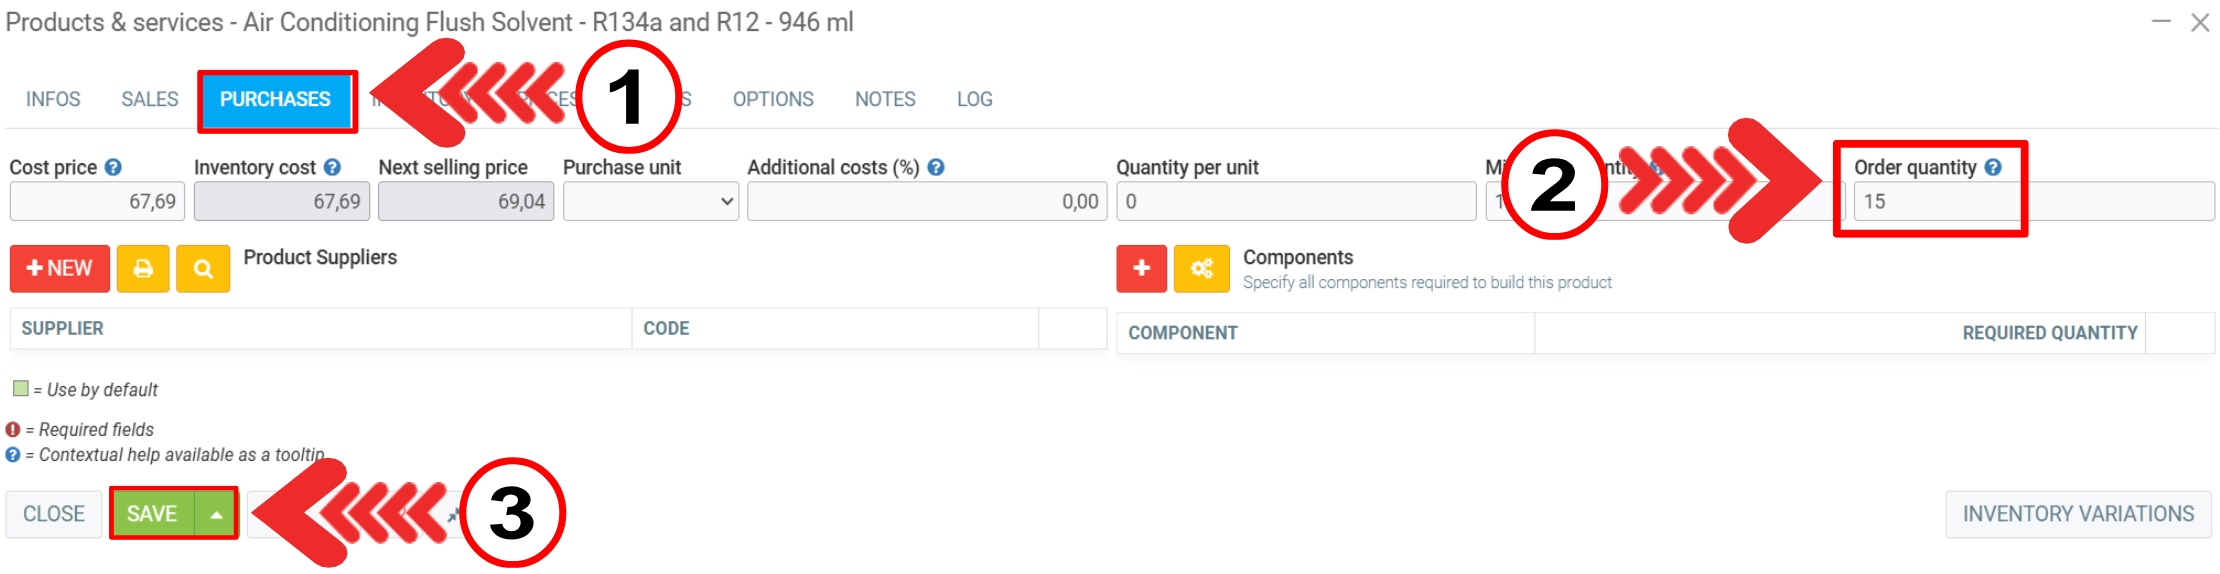Click the Additional costs percentage field
The width and height of the screenshot is (2220, 574).
point(926,201)
